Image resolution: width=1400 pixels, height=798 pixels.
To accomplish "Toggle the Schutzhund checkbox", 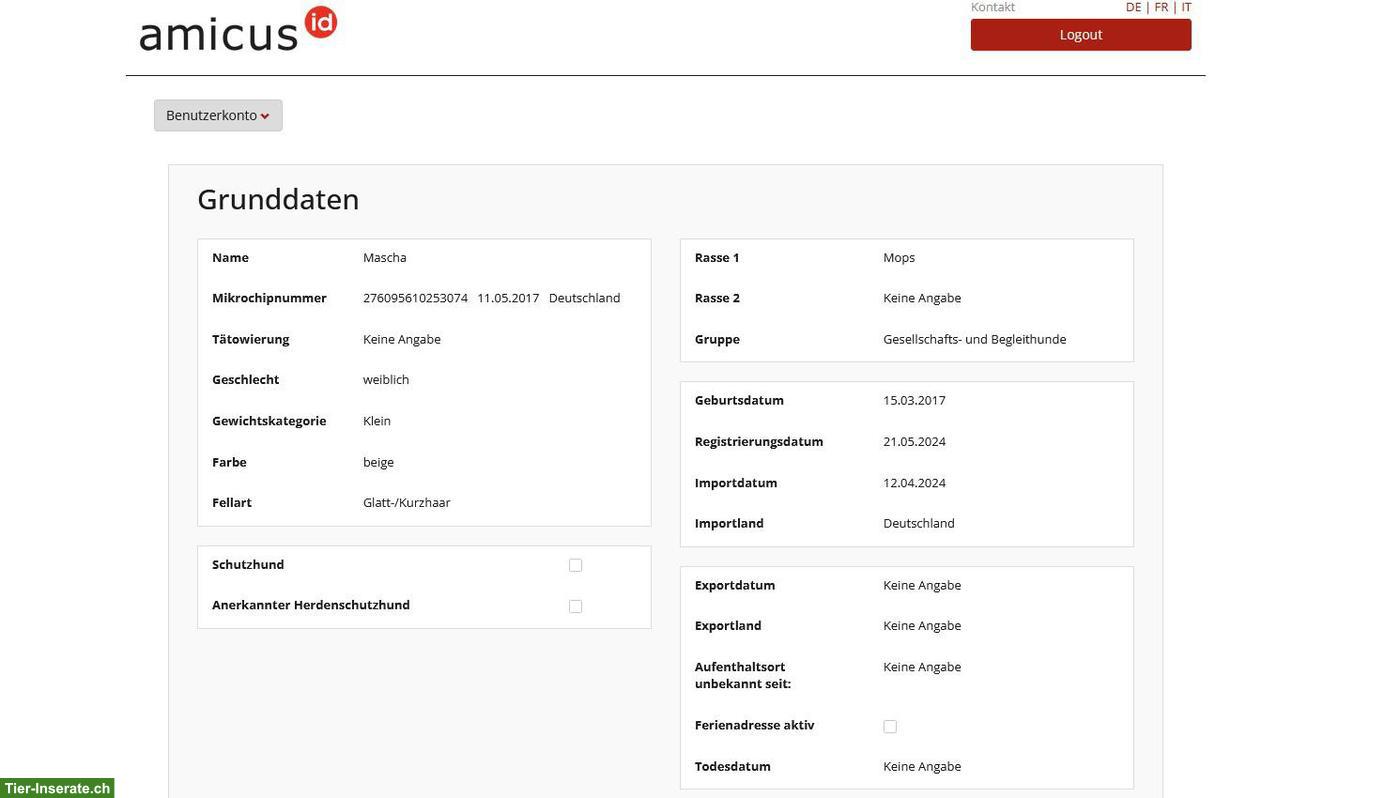I will tap(575, 565).
